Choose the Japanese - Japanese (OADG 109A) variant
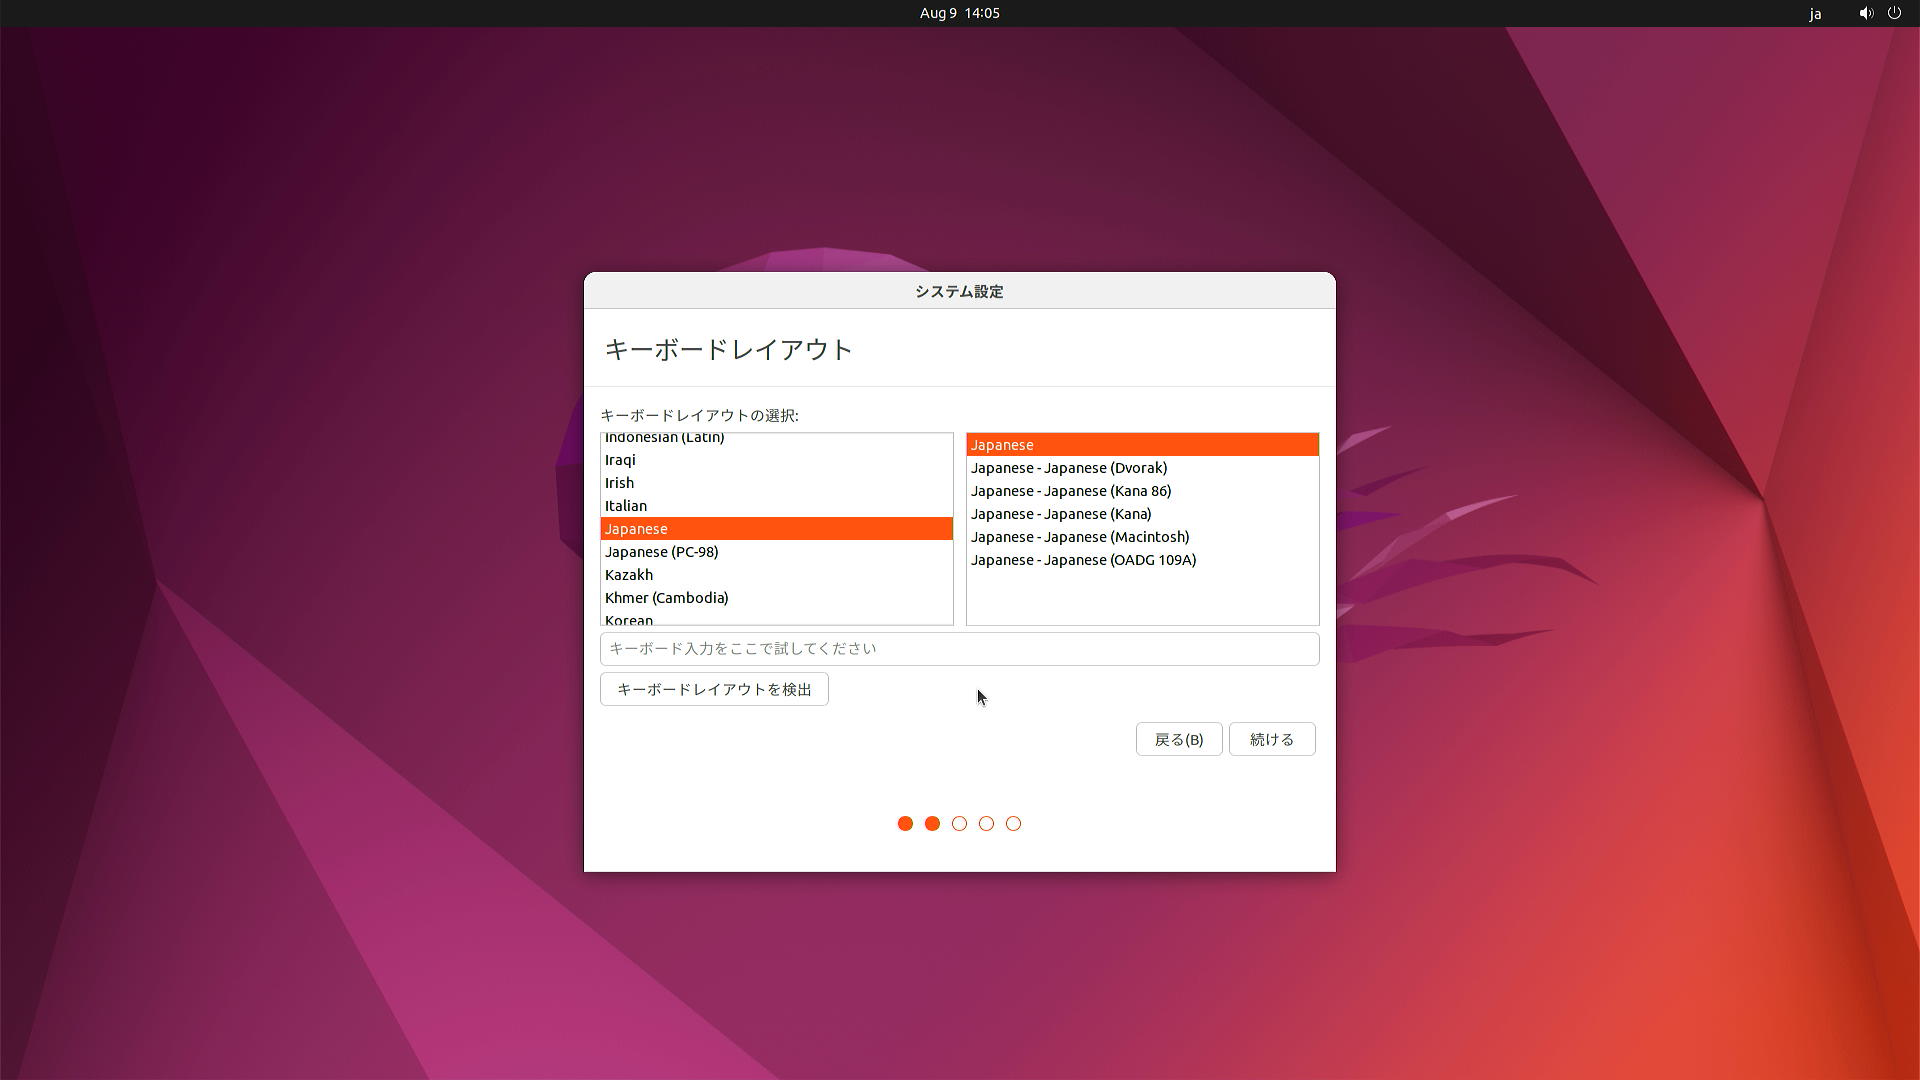 (1082, 559)
